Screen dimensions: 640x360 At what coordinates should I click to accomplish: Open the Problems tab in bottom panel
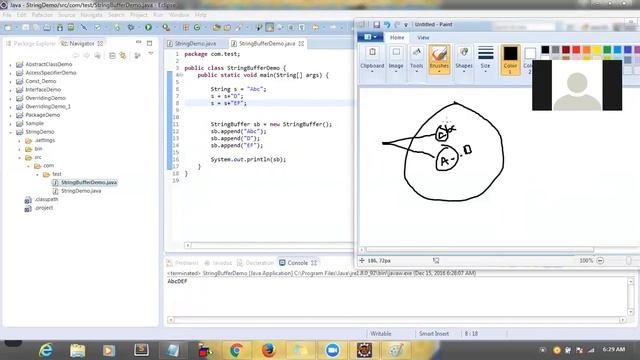coord(183,263)
